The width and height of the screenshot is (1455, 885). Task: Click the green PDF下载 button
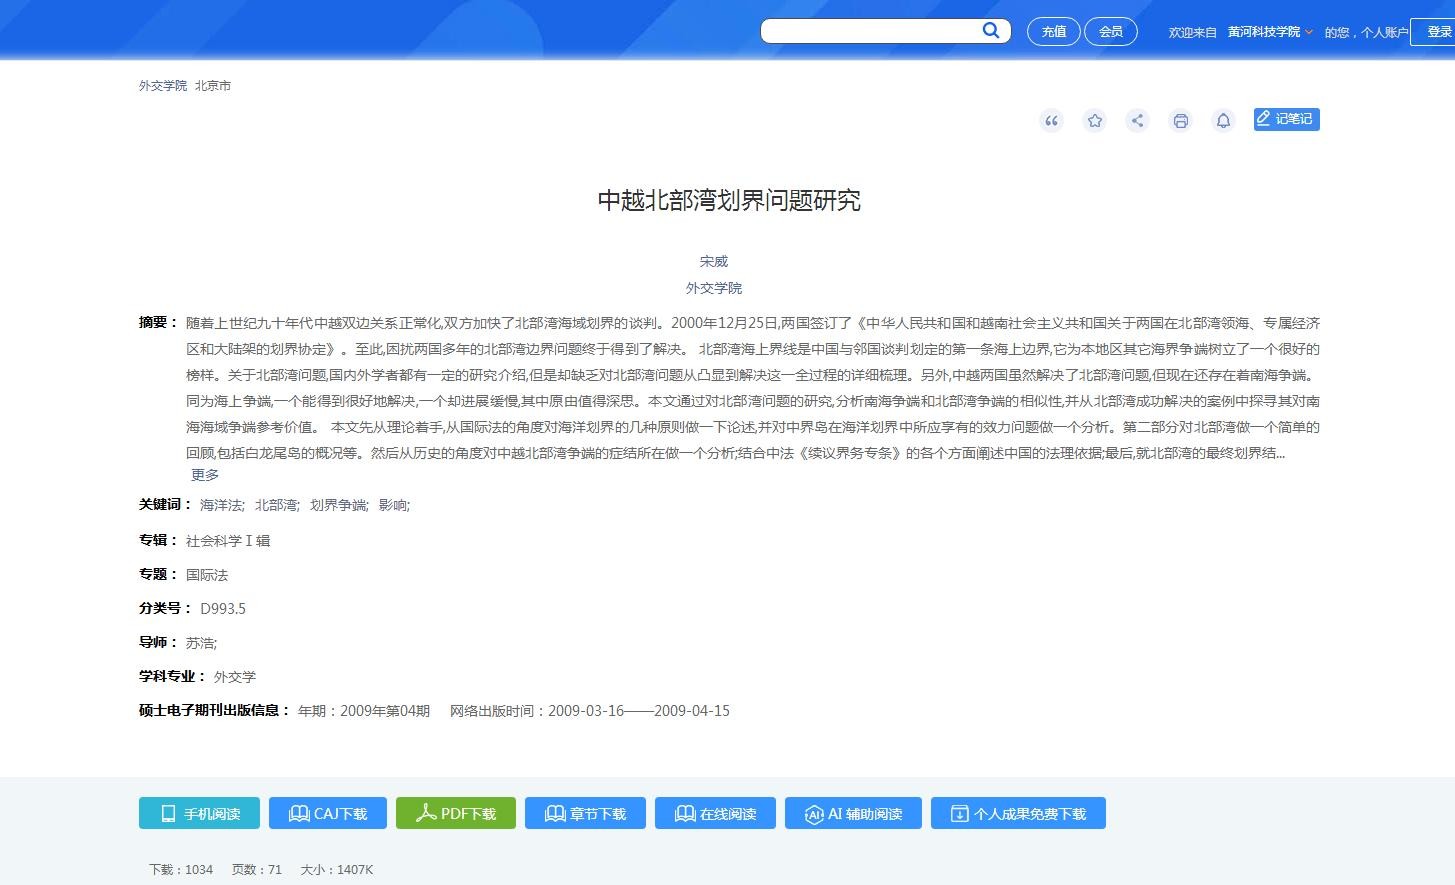pyautogui.click(x=456, y=813)
